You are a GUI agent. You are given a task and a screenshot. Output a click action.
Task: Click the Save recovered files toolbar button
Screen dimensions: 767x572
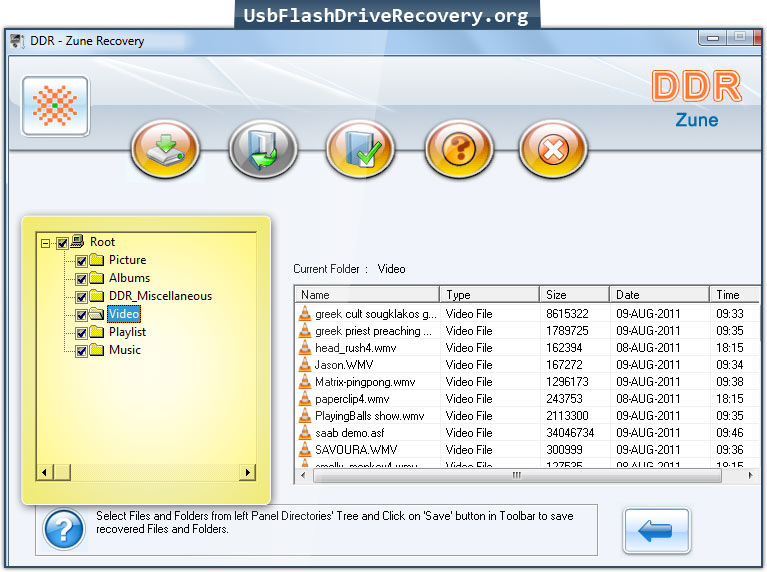(165, 149)
